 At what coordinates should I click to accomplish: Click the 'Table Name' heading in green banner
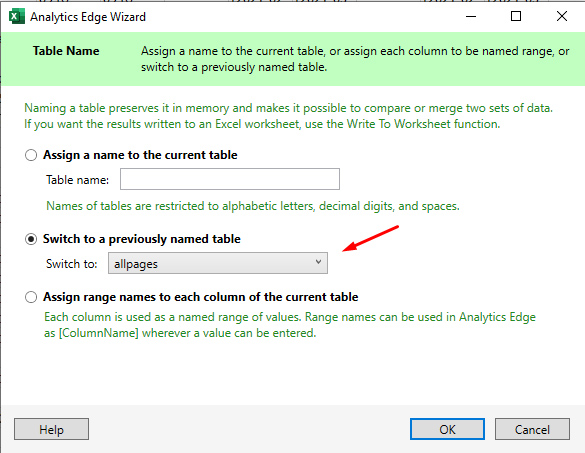pos(66,51)
